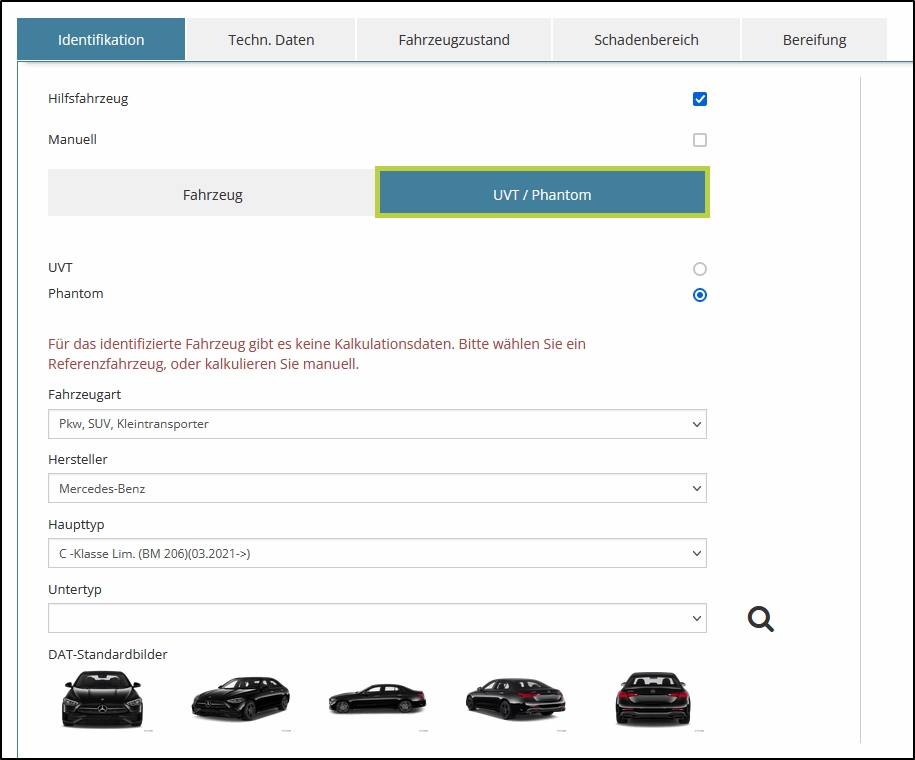The width and height of the screenshot is (915, 760).
Task: Click the Fahrzeug button
Action: point(212,195)
